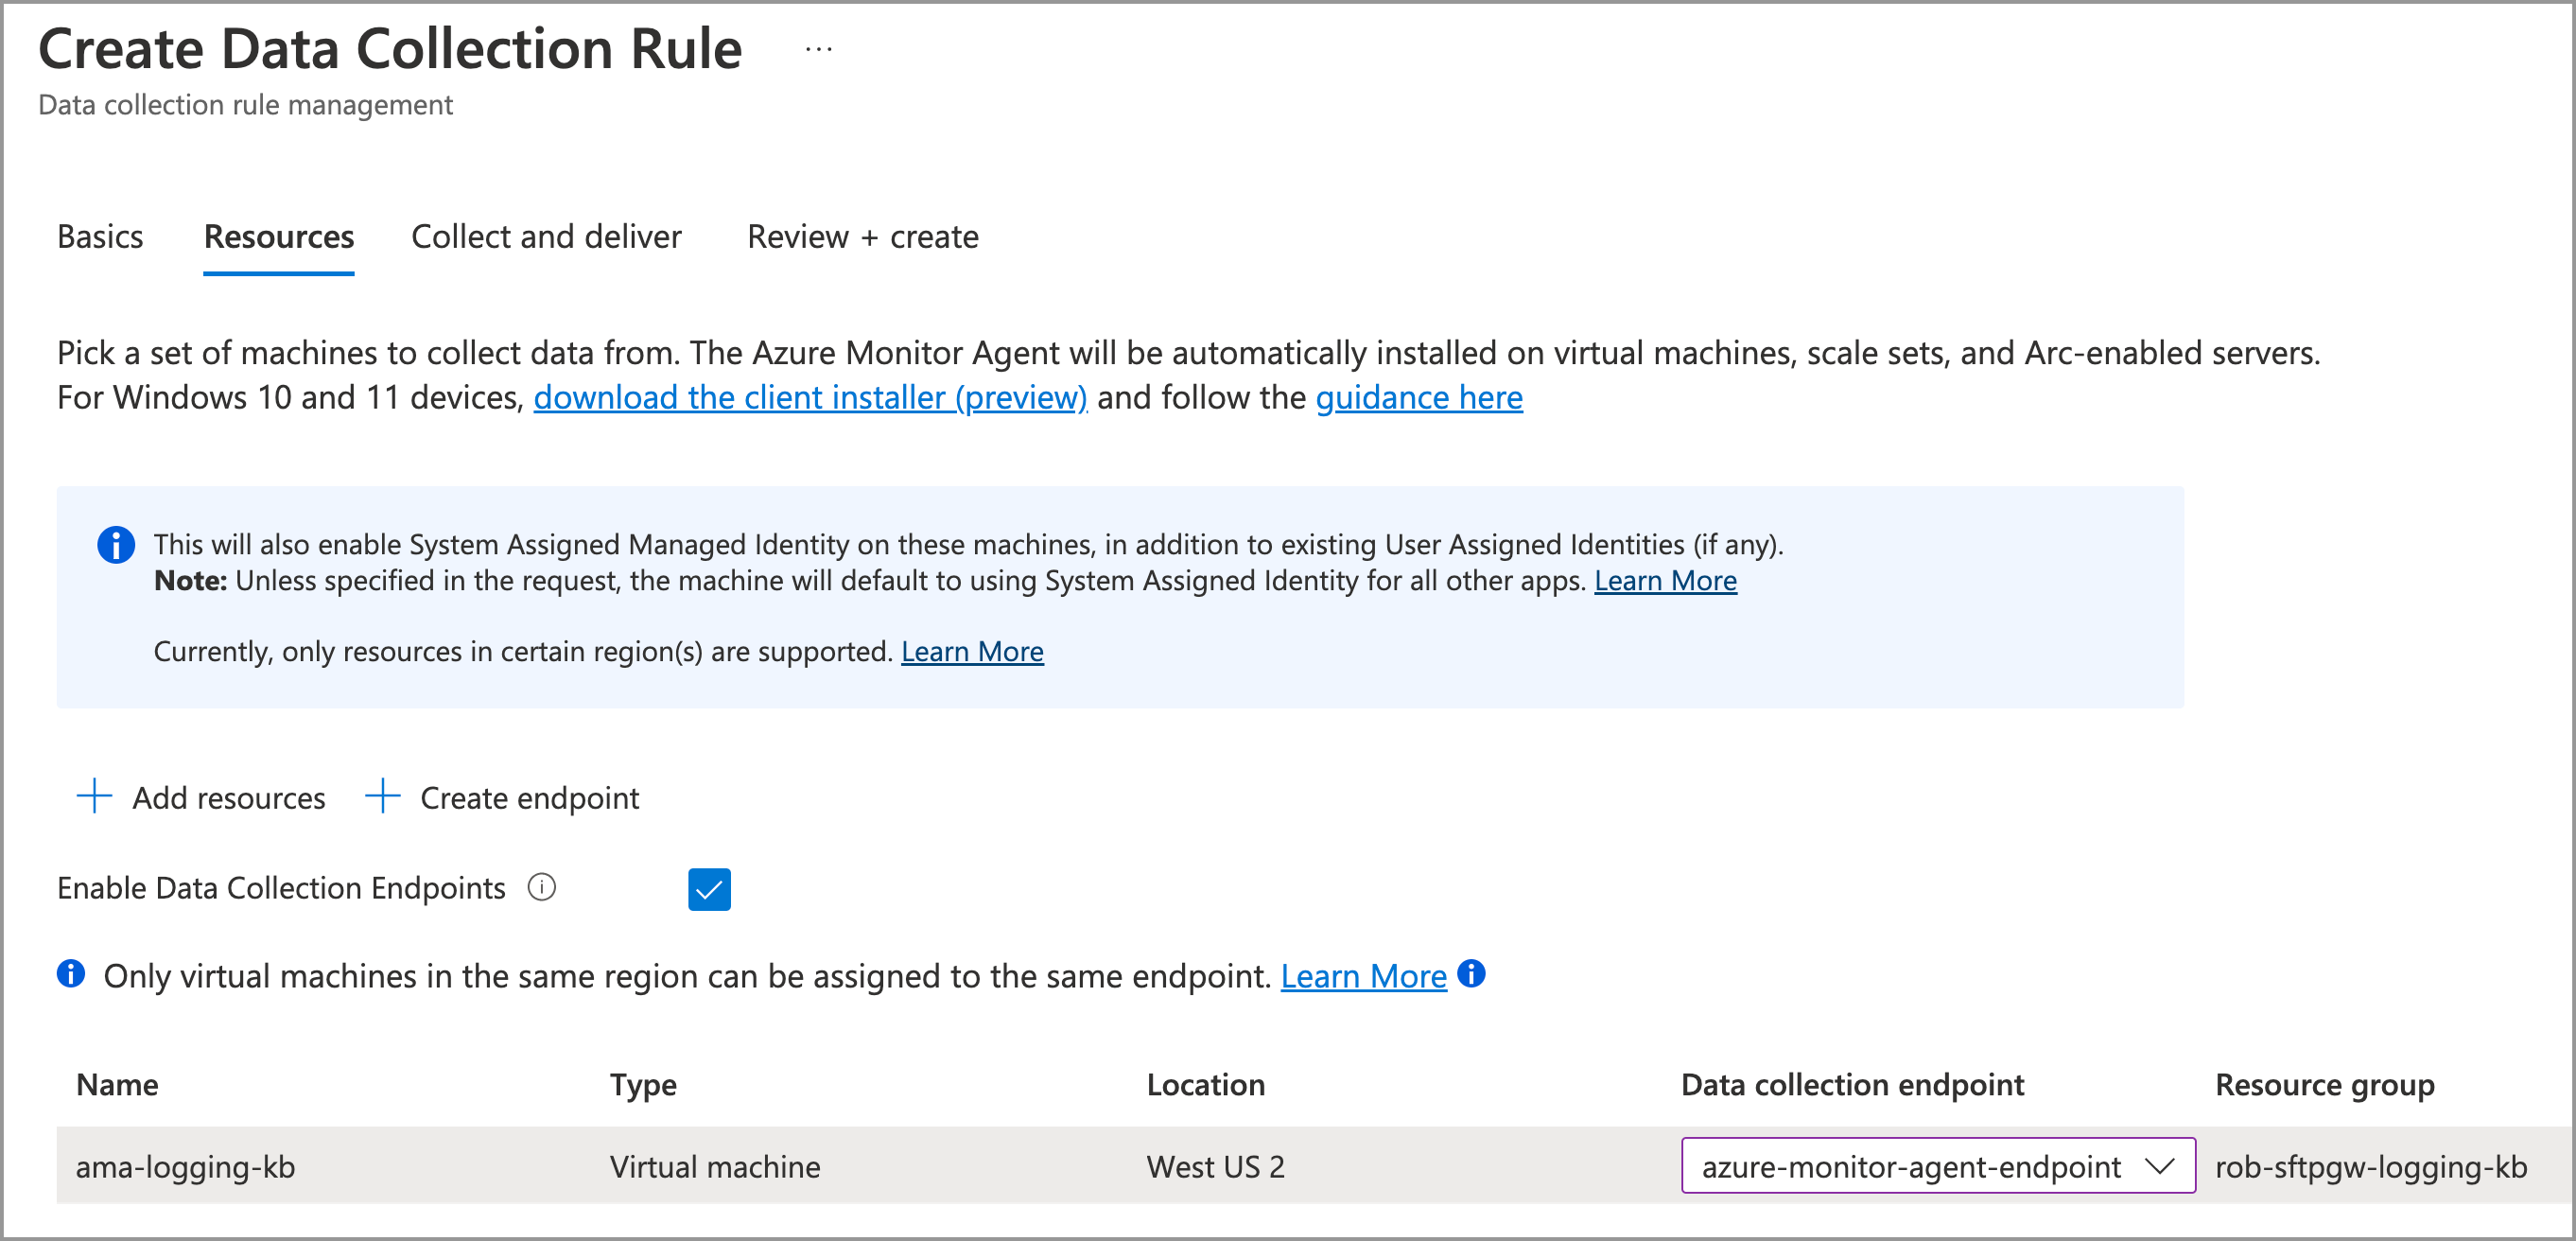Image resolution: width=2576 pixels, height=1241 pixels.
Task: Switch to the Basics tab
Action: 100,237
